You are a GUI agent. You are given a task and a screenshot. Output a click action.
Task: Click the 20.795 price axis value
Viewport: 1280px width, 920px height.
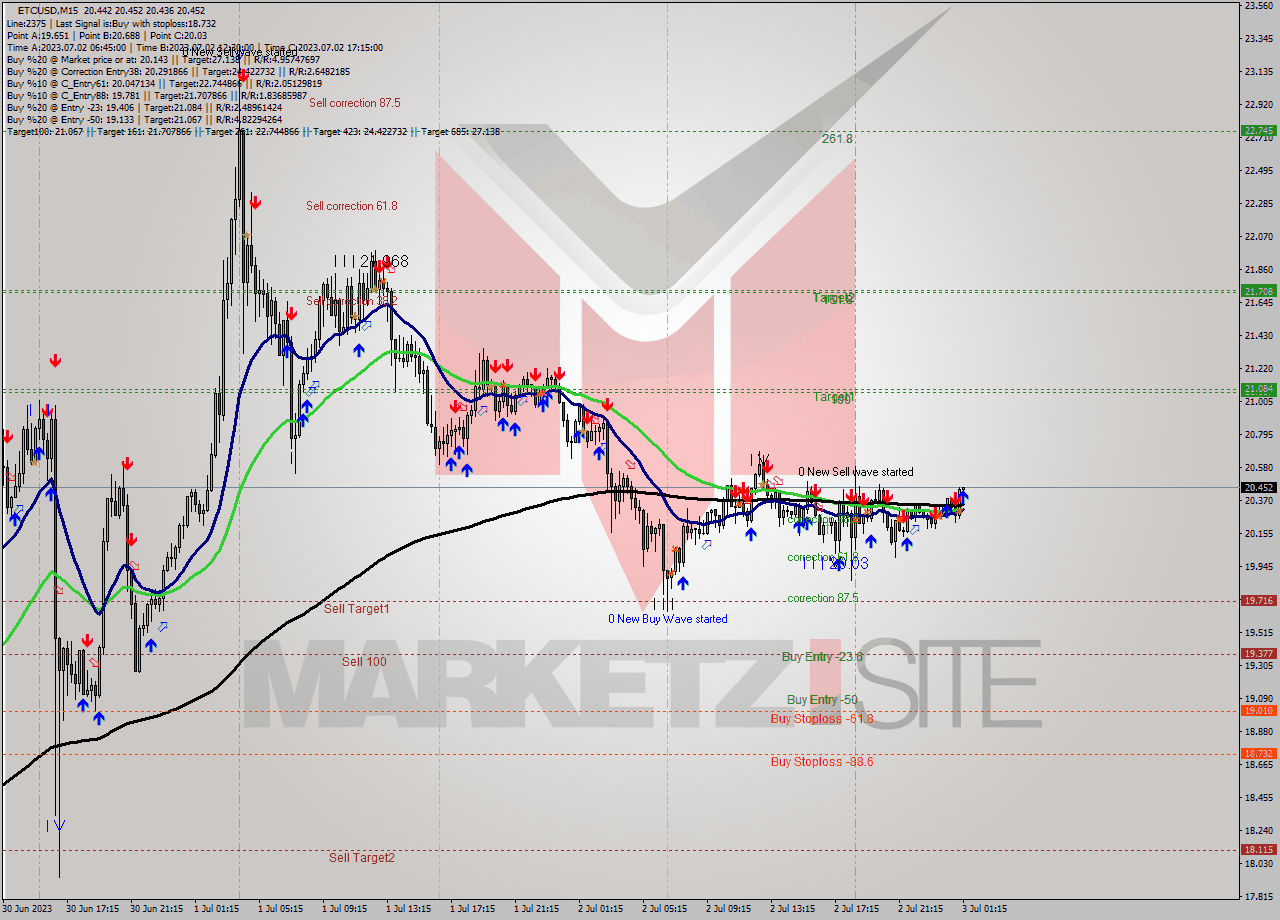(1258, 434)
